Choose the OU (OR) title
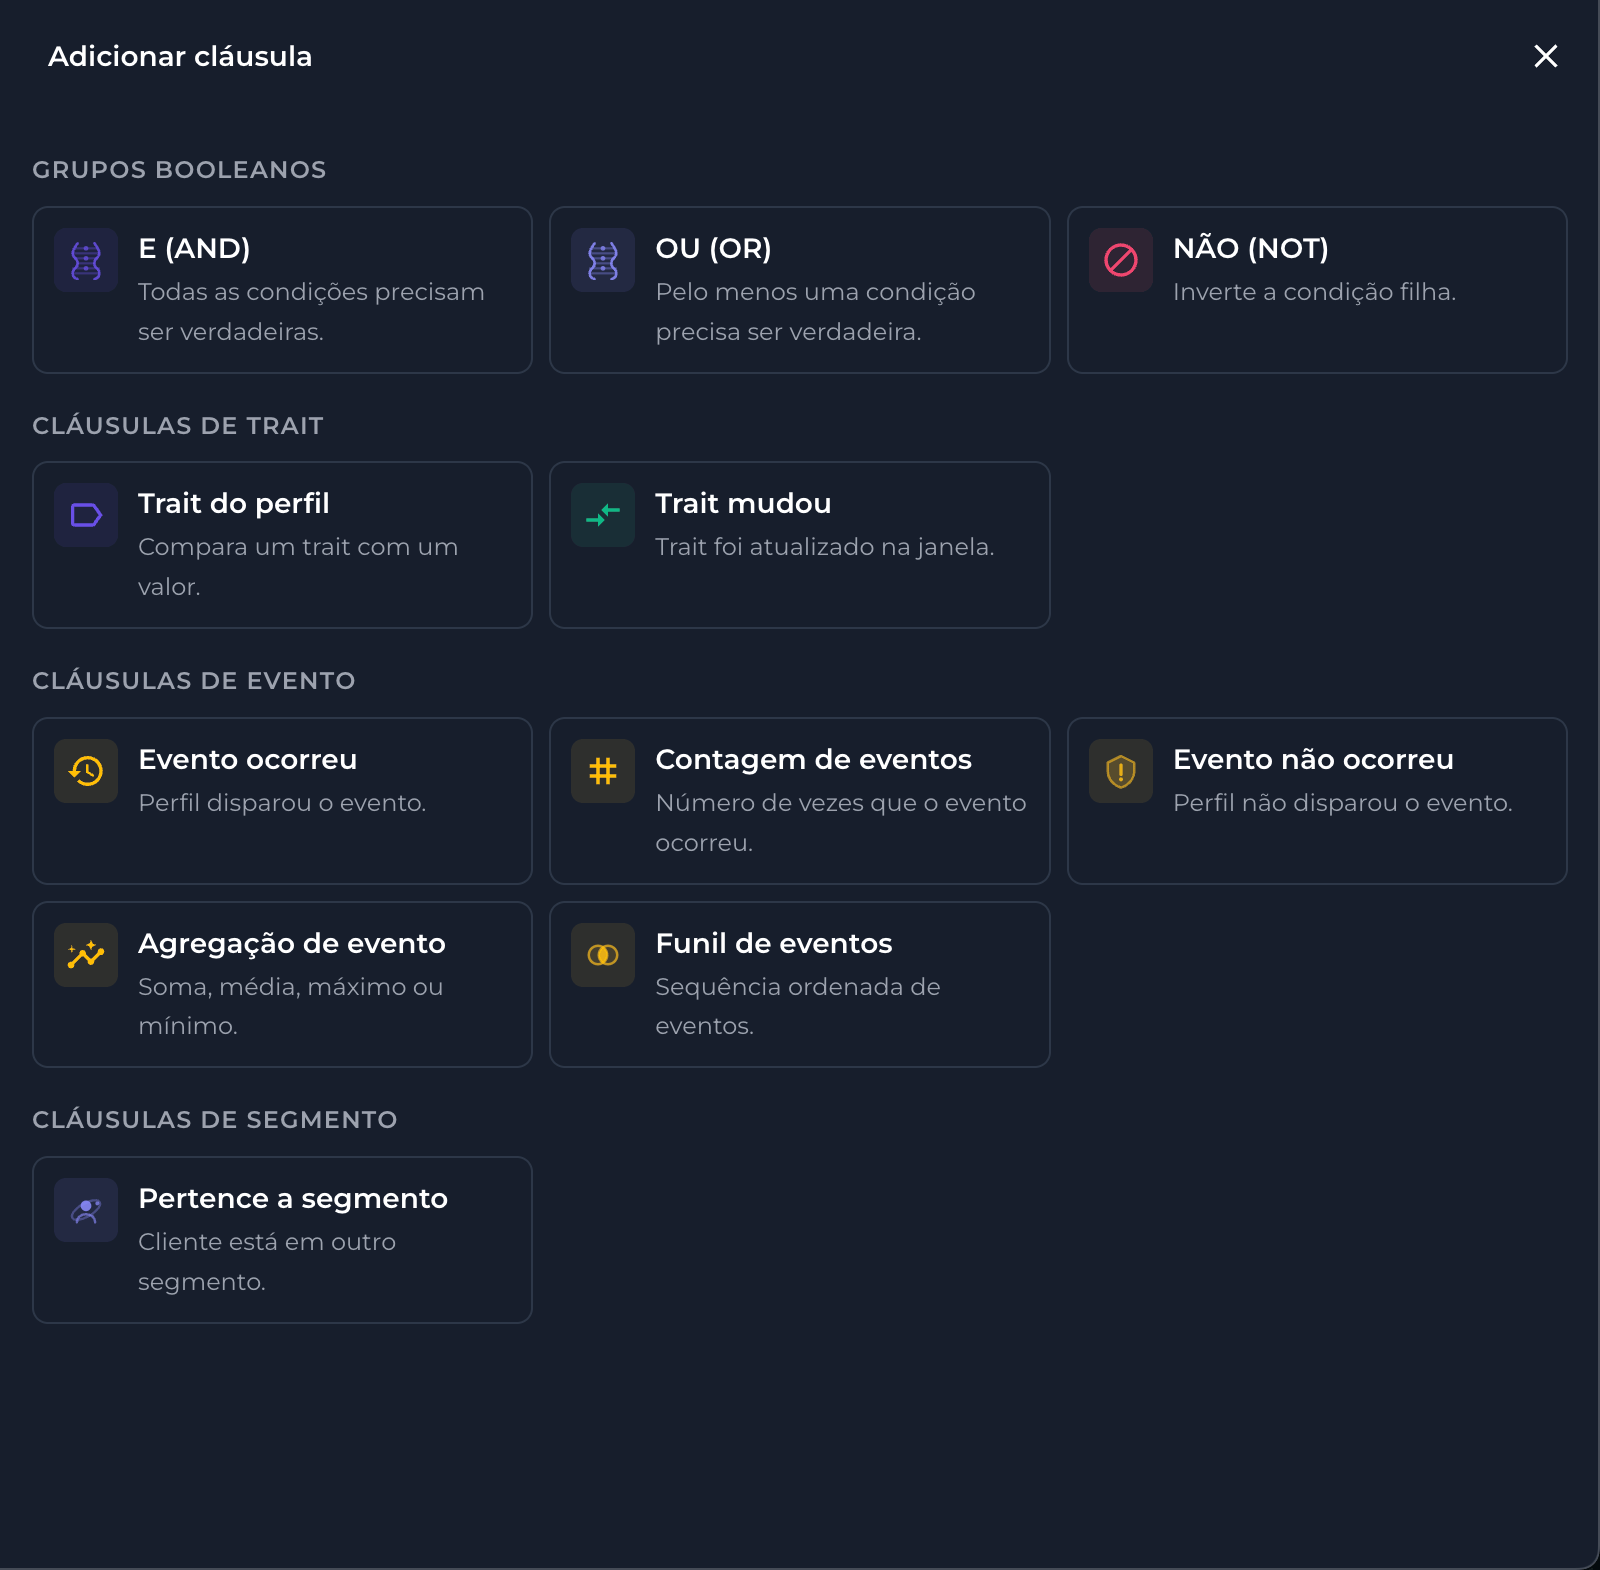This screenshot has height=1570, width=1600. pyautogui.click(x=713, y=248)
